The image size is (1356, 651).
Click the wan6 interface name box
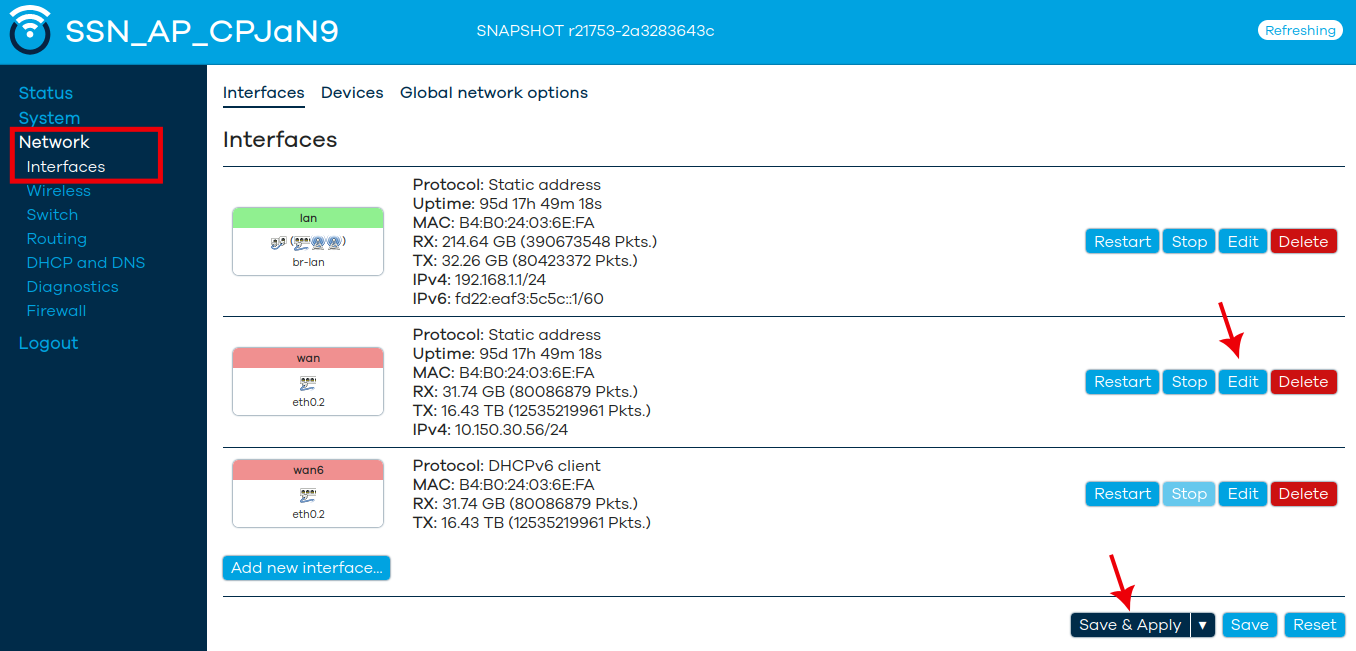(308, 470)
